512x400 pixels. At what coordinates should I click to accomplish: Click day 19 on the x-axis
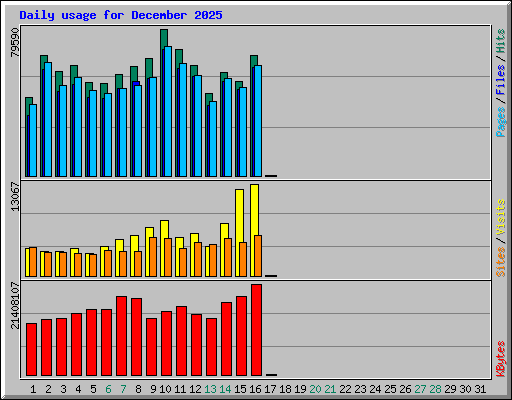(x=300, y=389)
